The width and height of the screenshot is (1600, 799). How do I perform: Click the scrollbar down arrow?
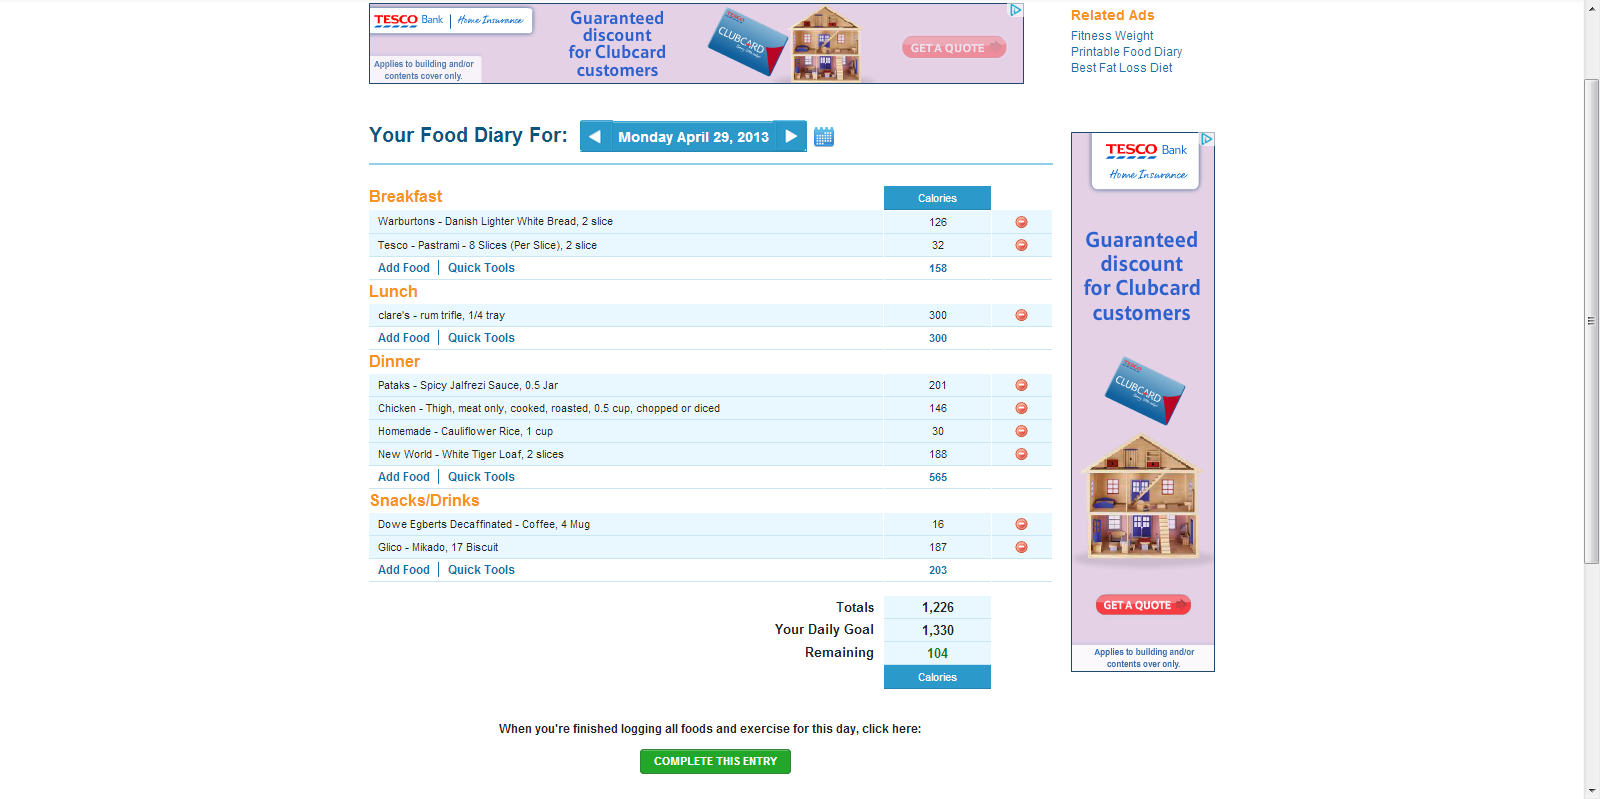[x=1592, y=791]
